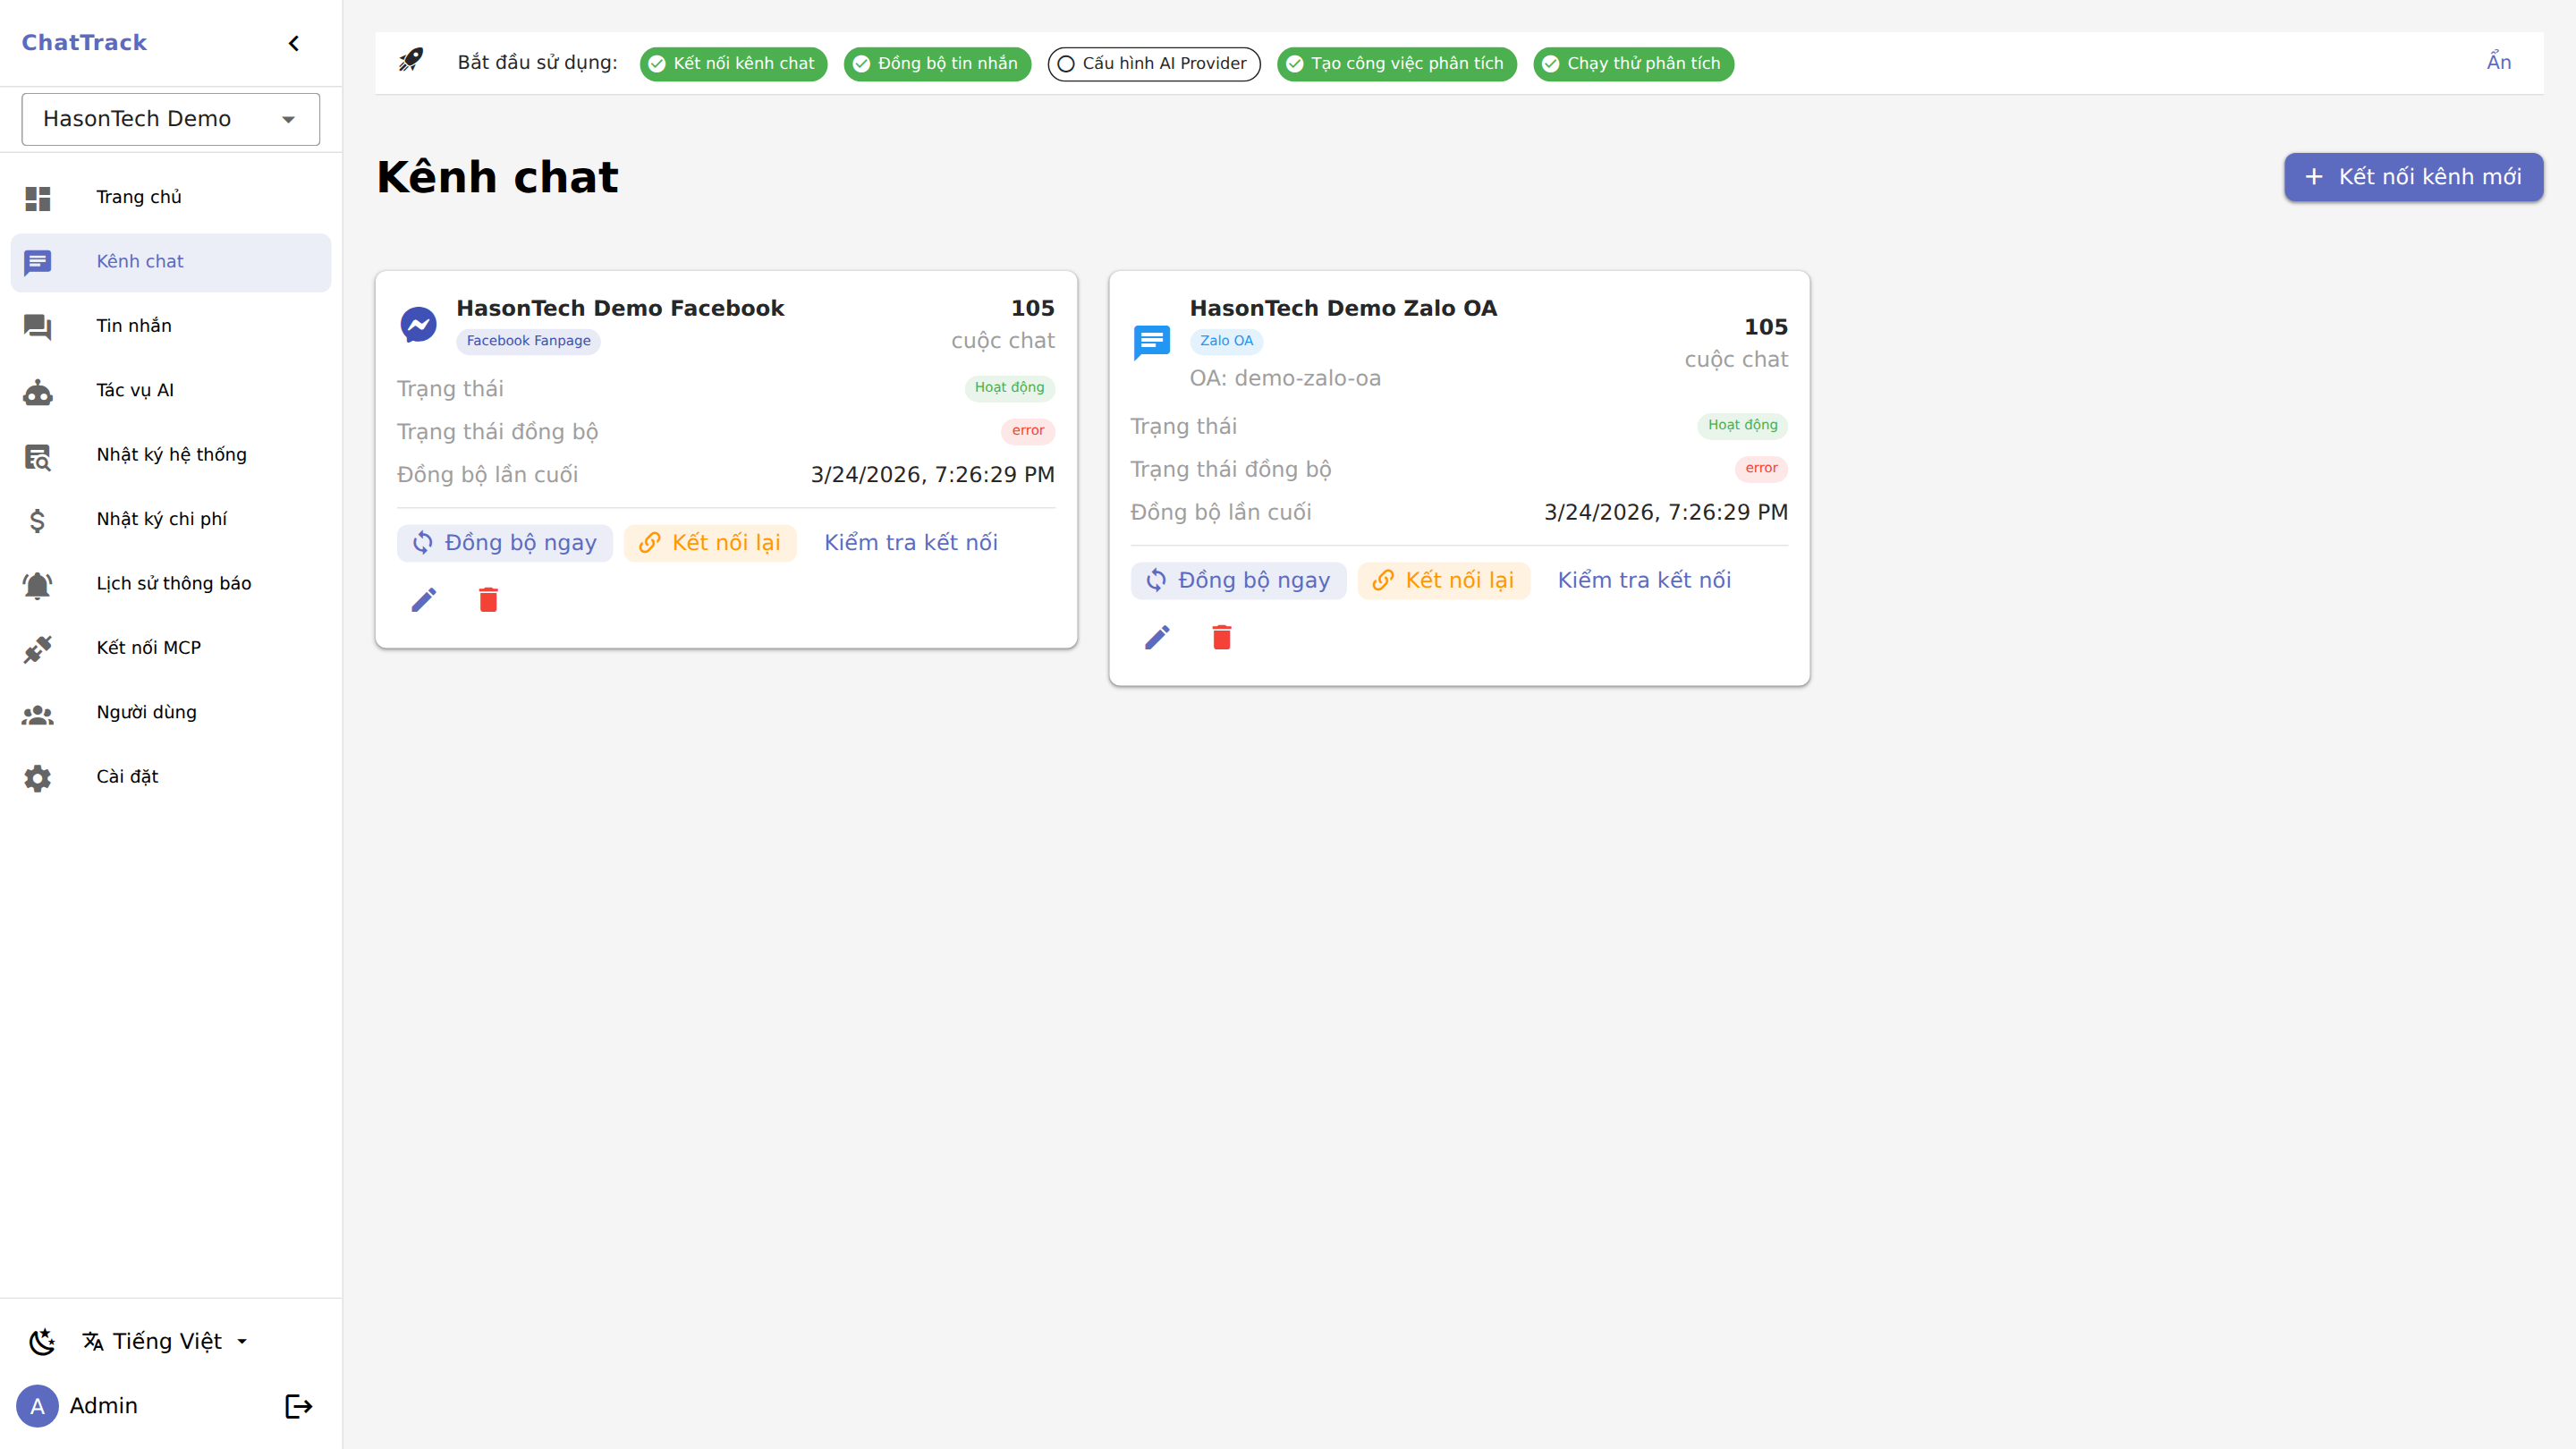Delete the HasonTech Demo Zalo OA channel
2576x1449 pixels.
[1221, 637]
